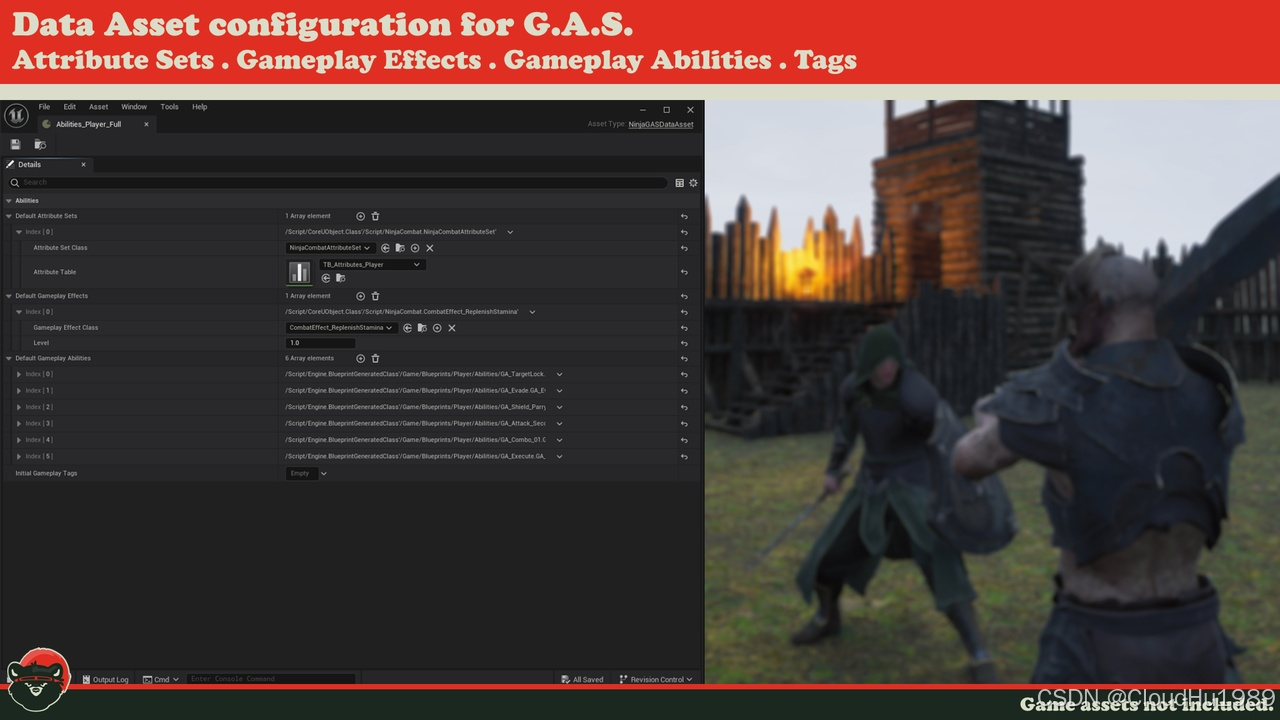The width and height of the screenshot is (1280, 720).
Task: Open Initial Gameplay Tags dropdown arrow
Action: point(324,473)
